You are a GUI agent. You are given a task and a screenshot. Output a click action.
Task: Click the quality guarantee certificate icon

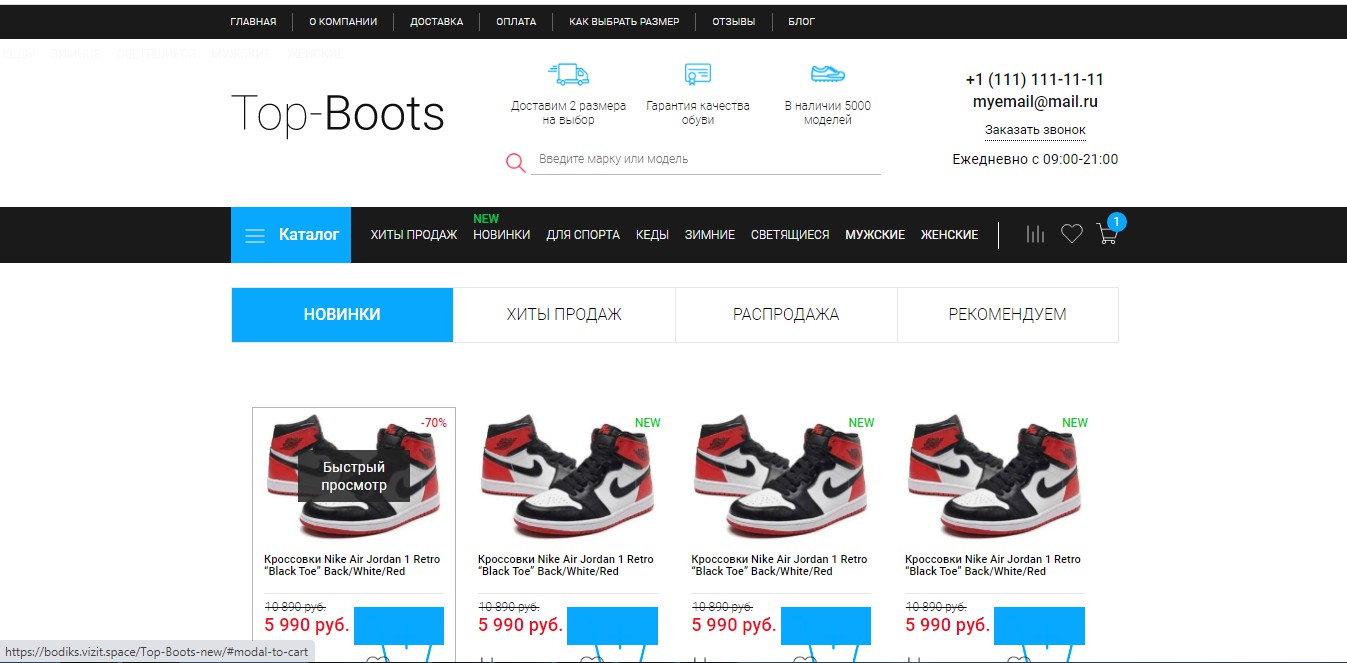[x=697, y=74]
